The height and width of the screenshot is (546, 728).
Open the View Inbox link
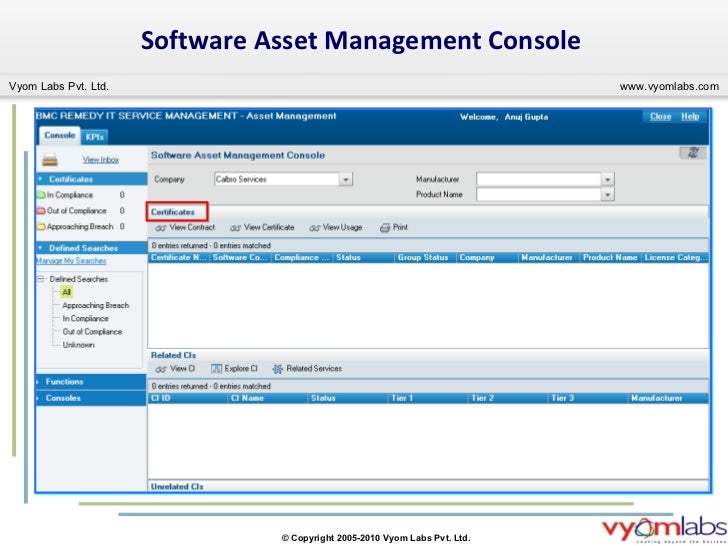101,160
